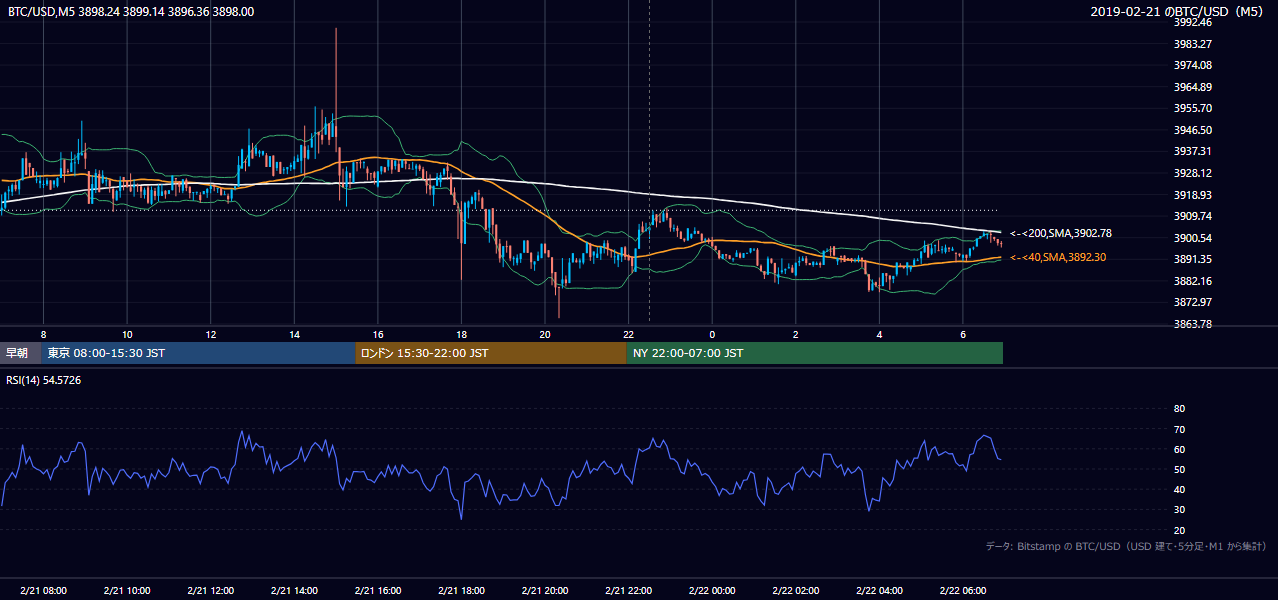Click hour label 14 under price chart
Screen dimensions: 1278x600
coord(294,334)
